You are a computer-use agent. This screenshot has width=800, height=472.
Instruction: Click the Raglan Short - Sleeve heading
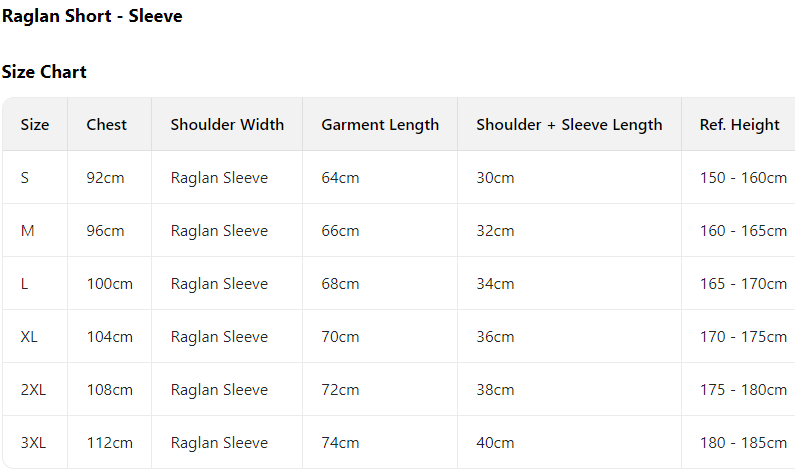coord(92,17)
